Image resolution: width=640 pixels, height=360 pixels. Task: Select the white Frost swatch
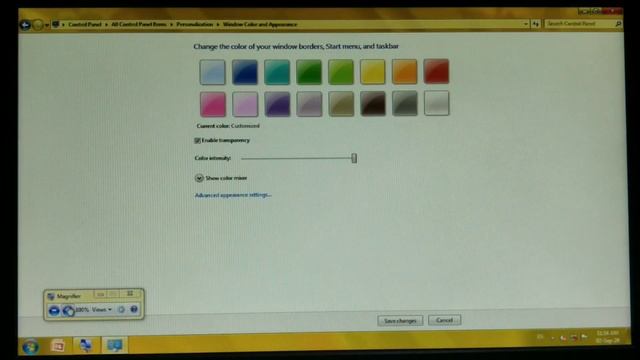point(437,103)
